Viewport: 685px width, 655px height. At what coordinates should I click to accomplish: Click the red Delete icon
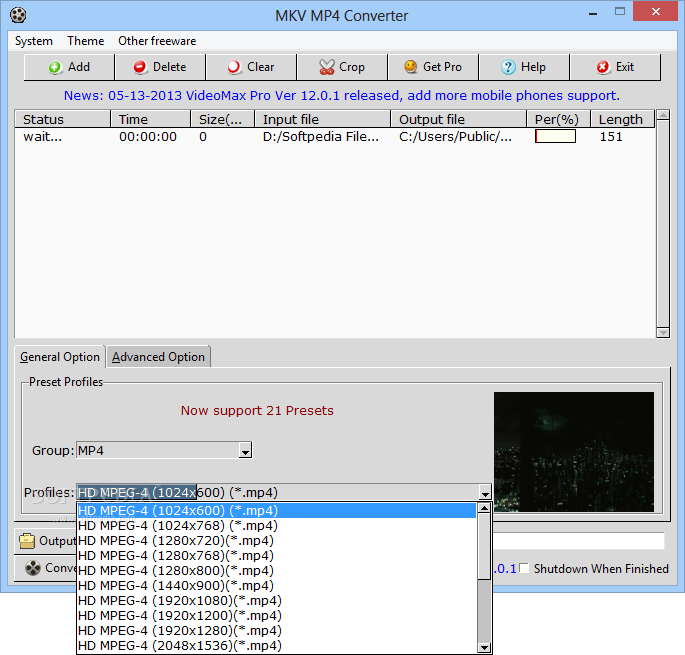140,67
